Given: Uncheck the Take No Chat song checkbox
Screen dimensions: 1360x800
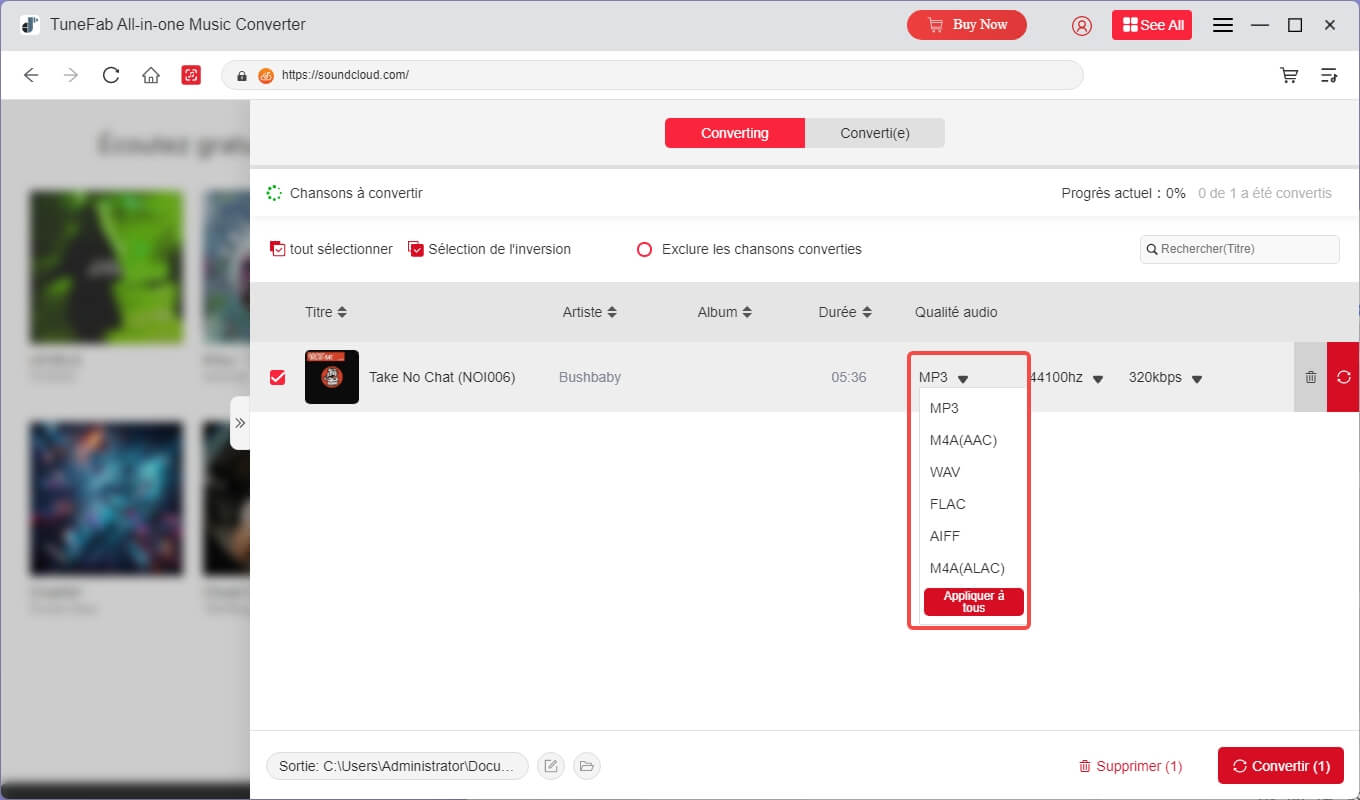Looking at the screenshot, I should pos(278,377).
